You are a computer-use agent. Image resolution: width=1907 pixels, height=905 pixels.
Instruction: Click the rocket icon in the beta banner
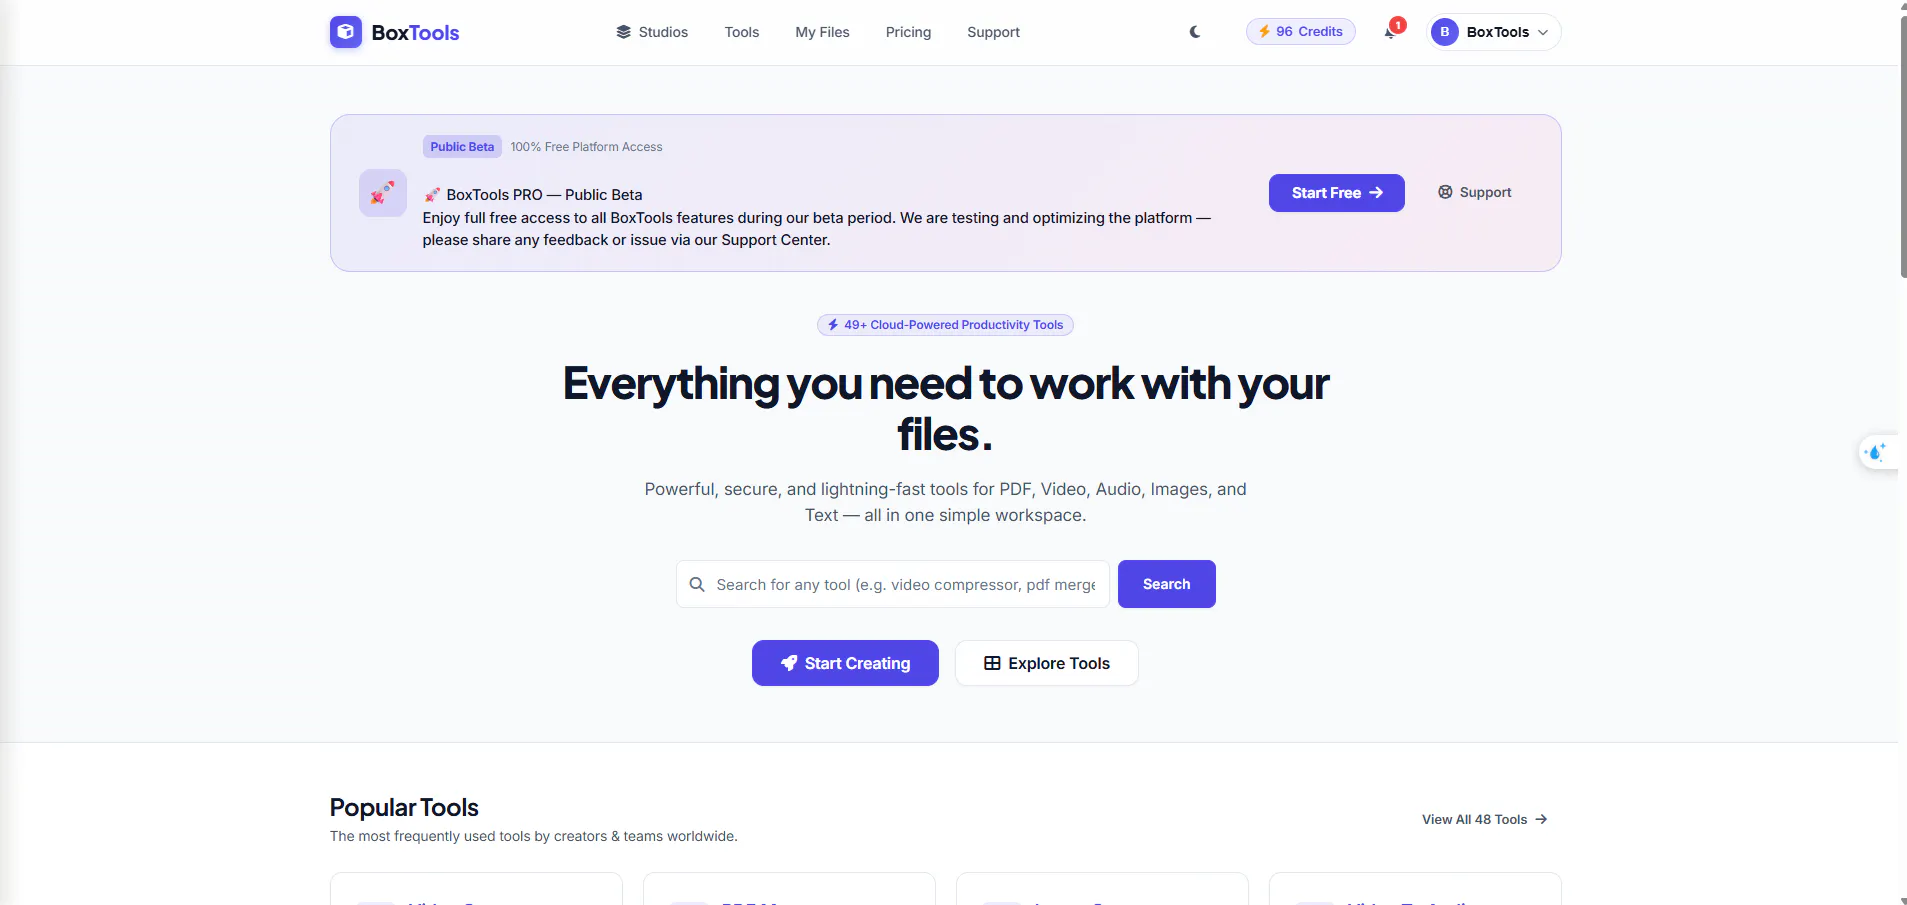coord(383,193)
